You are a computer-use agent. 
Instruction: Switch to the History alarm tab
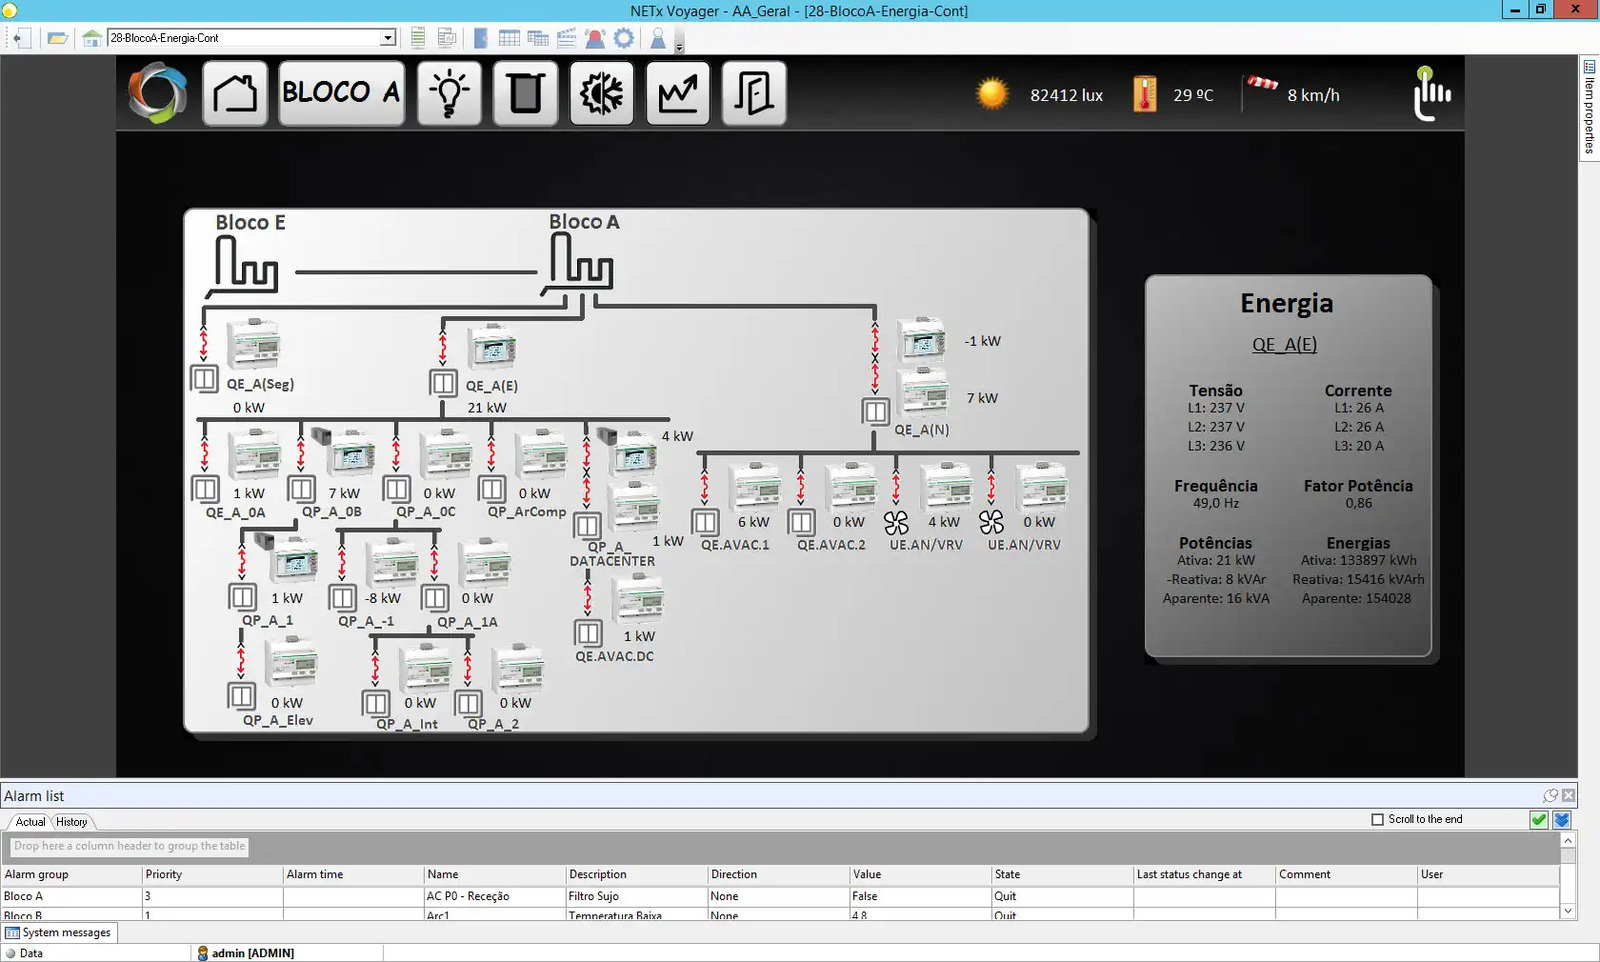(x=71, y=822)
